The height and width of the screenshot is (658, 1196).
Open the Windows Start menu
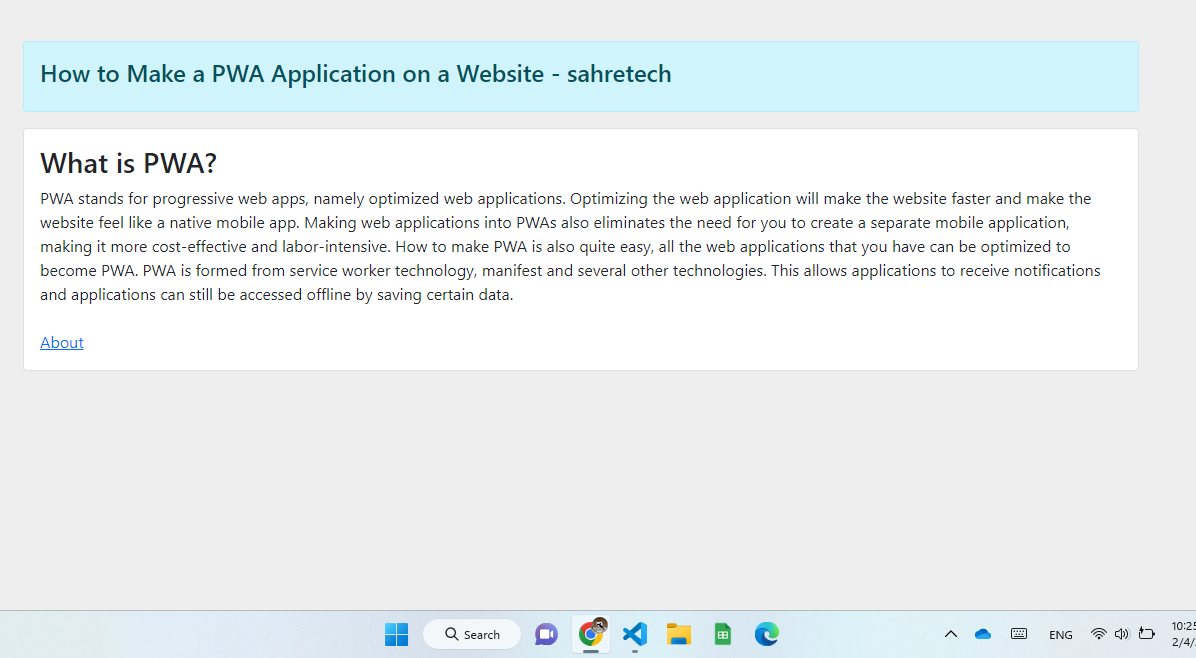397,634
